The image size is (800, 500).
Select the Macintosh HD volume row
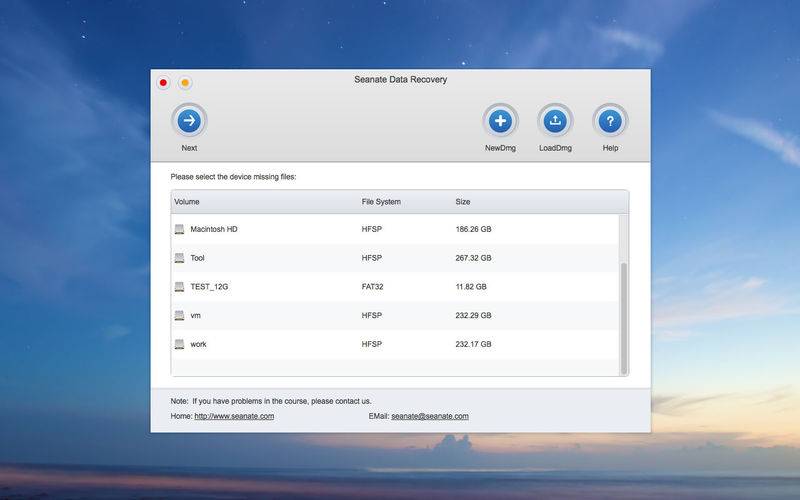(x=395, y=229)
